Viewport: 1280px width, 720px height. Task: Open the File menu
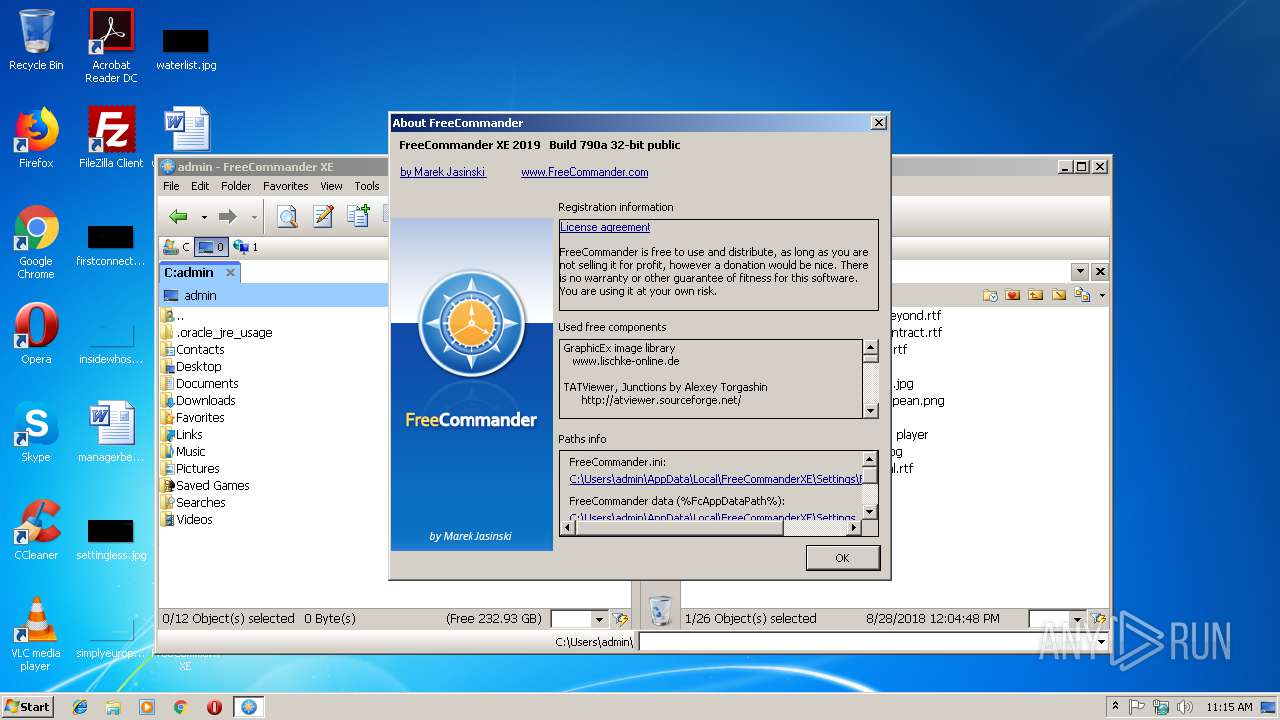click(171, 186)
